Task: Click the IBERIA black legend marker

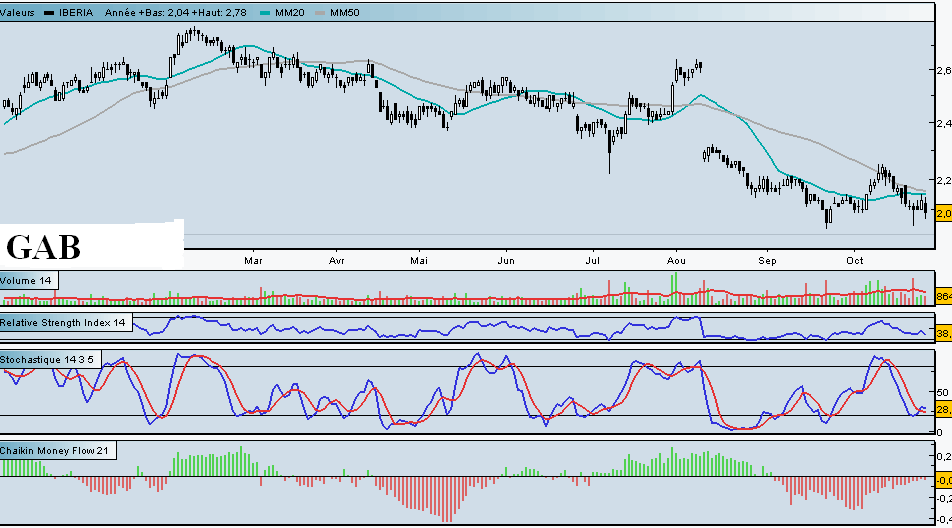Action: tap(49, 13)
